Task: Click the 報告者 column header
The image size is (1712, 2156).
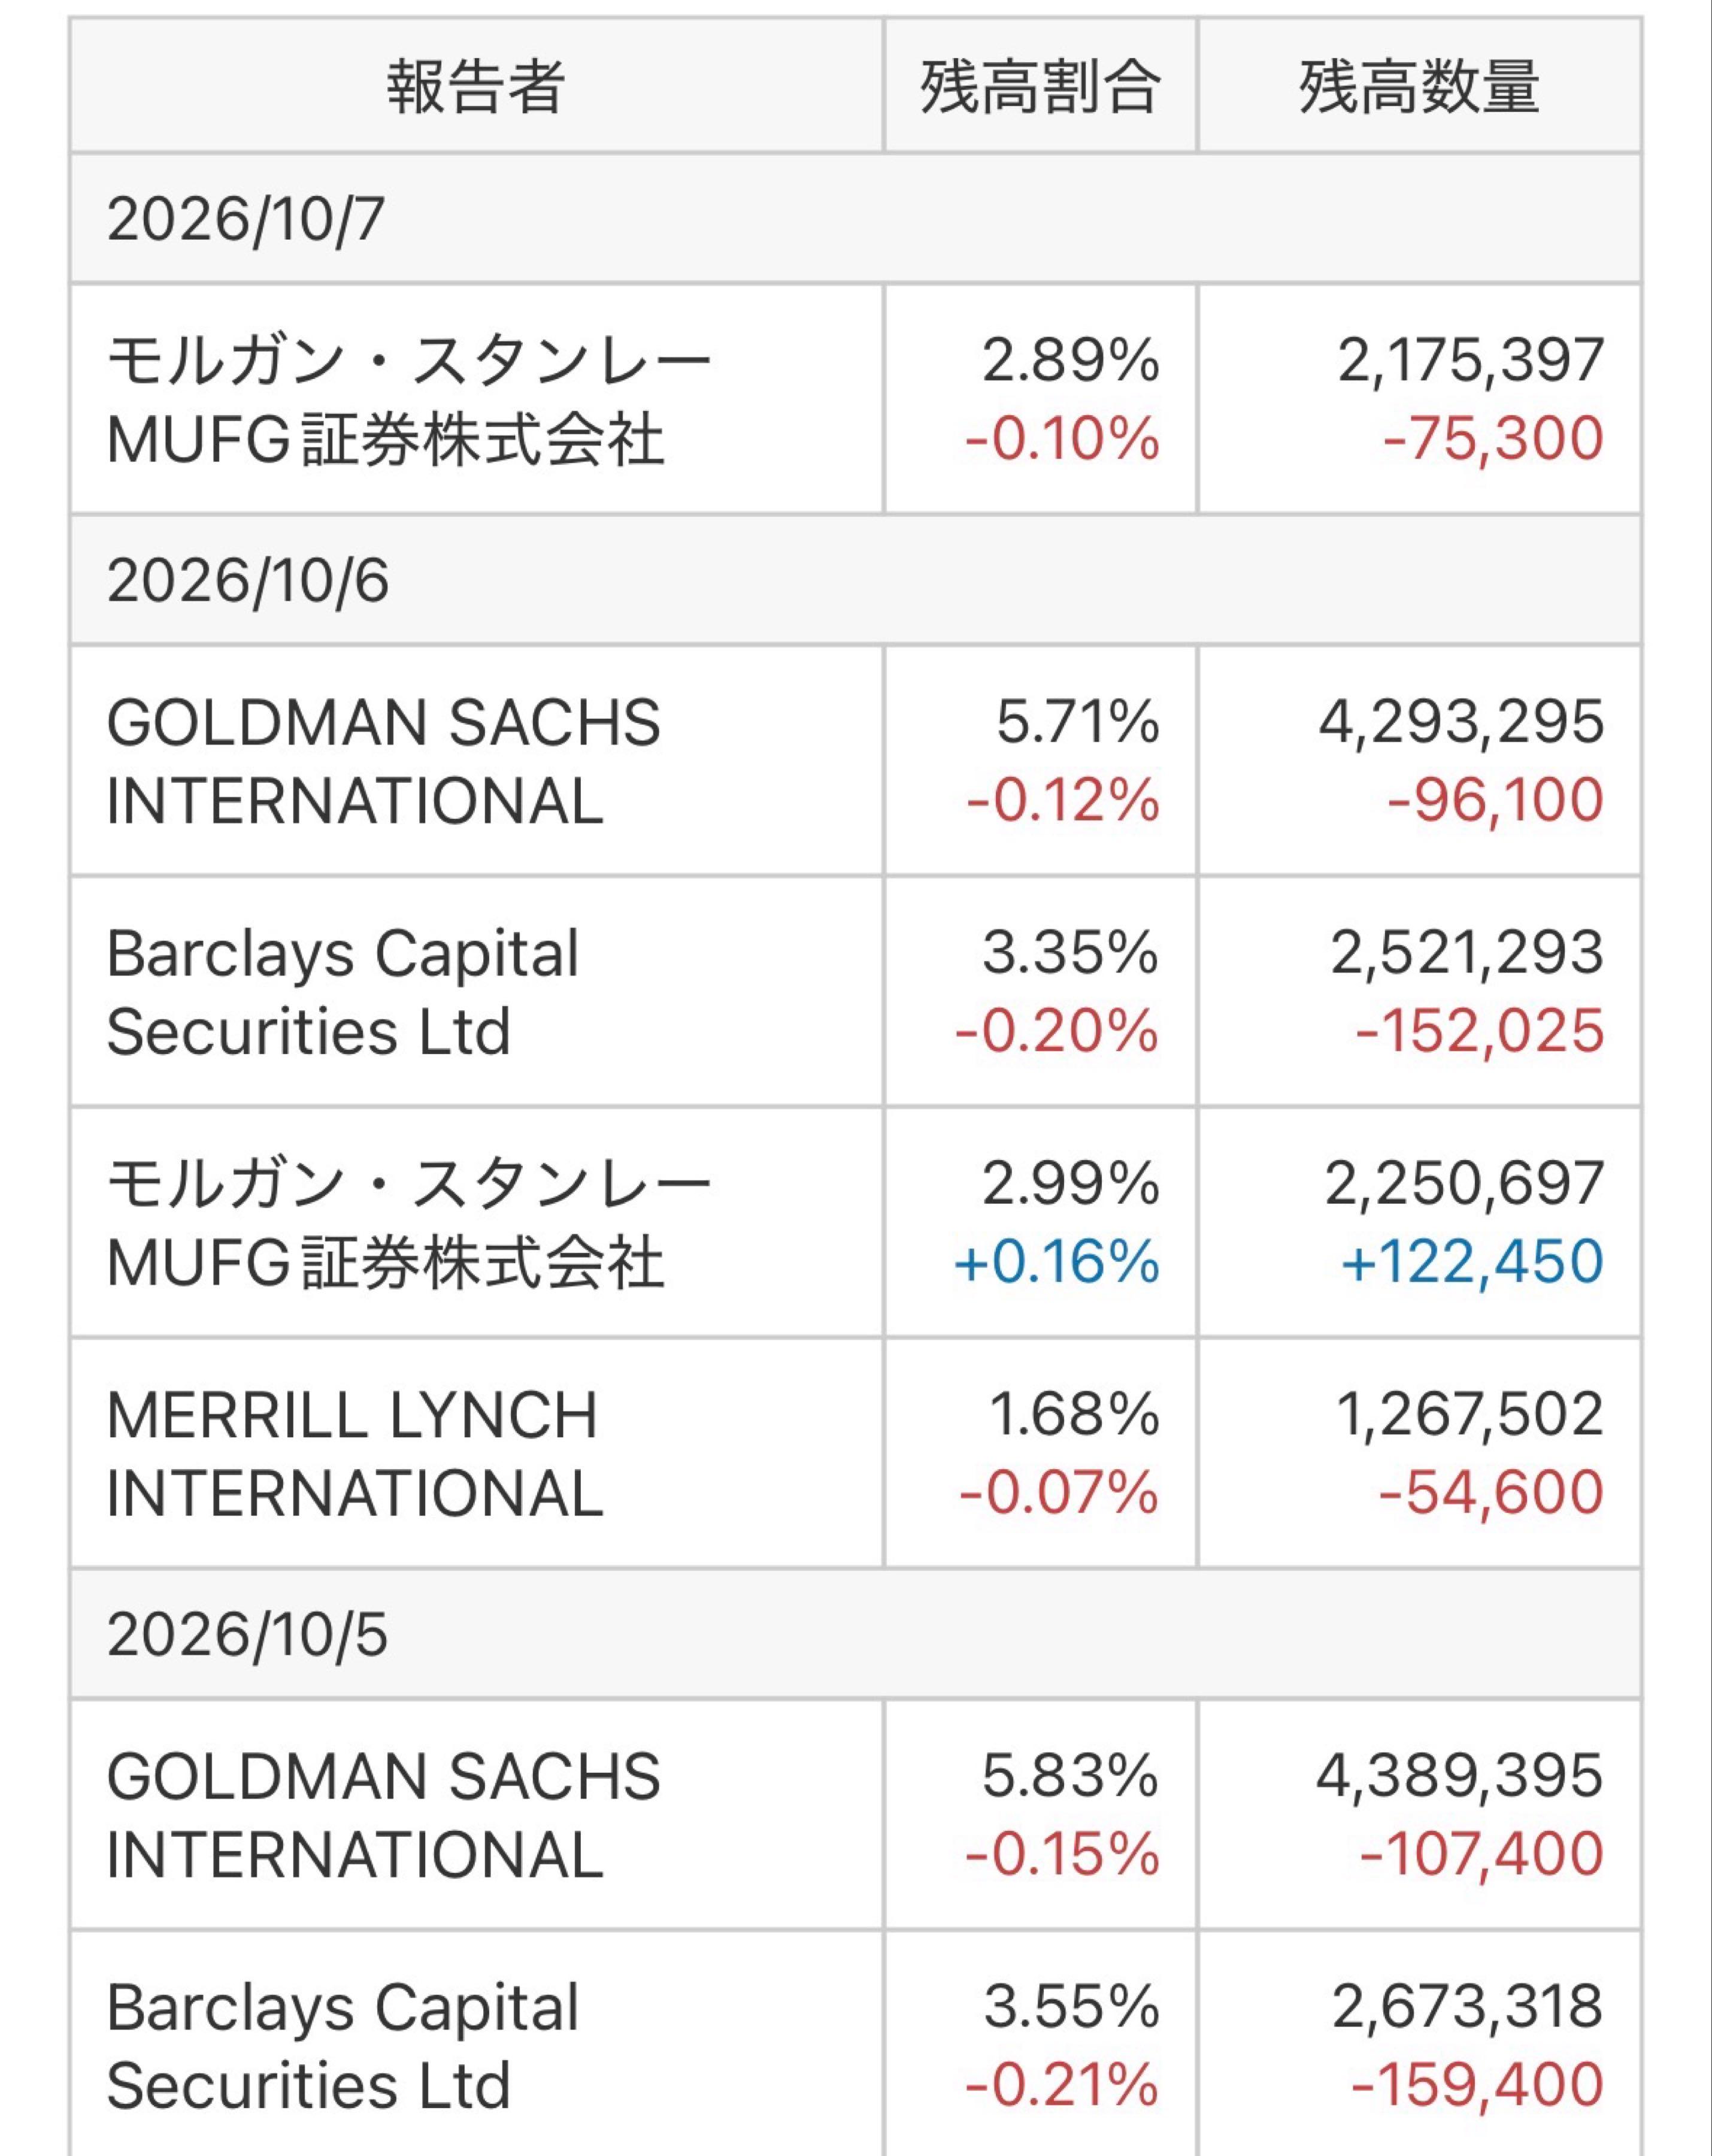Action: tap(476, 86)
